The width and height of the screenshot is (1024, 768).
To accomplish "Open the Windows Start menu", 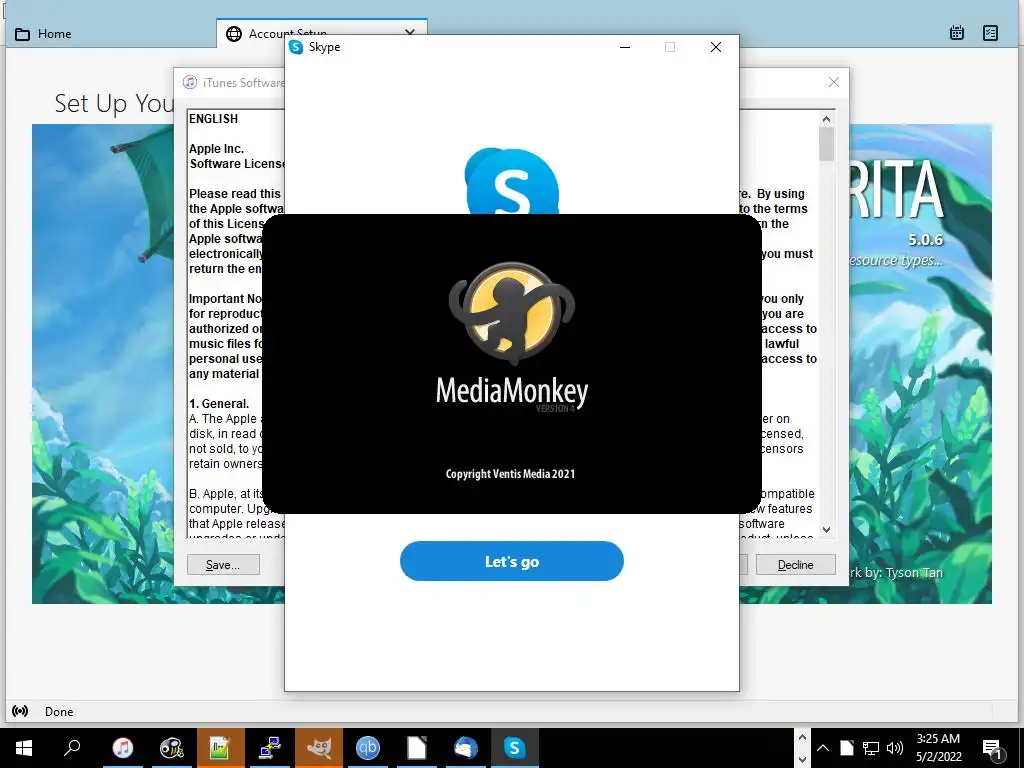I will (x=24, y=748).
